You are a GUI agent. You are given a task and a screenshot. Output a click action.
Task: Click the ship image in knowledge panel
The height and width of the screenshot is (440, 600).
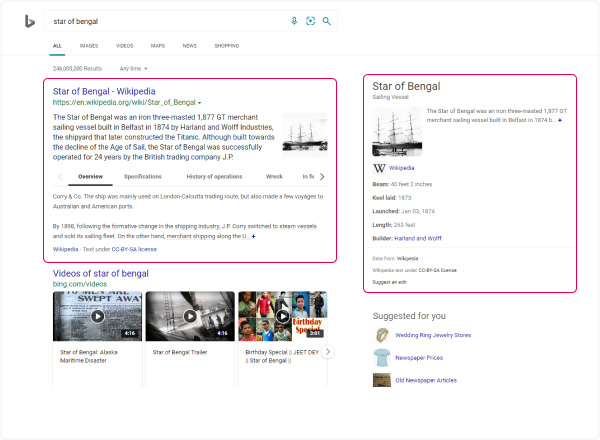click(397, 132)
